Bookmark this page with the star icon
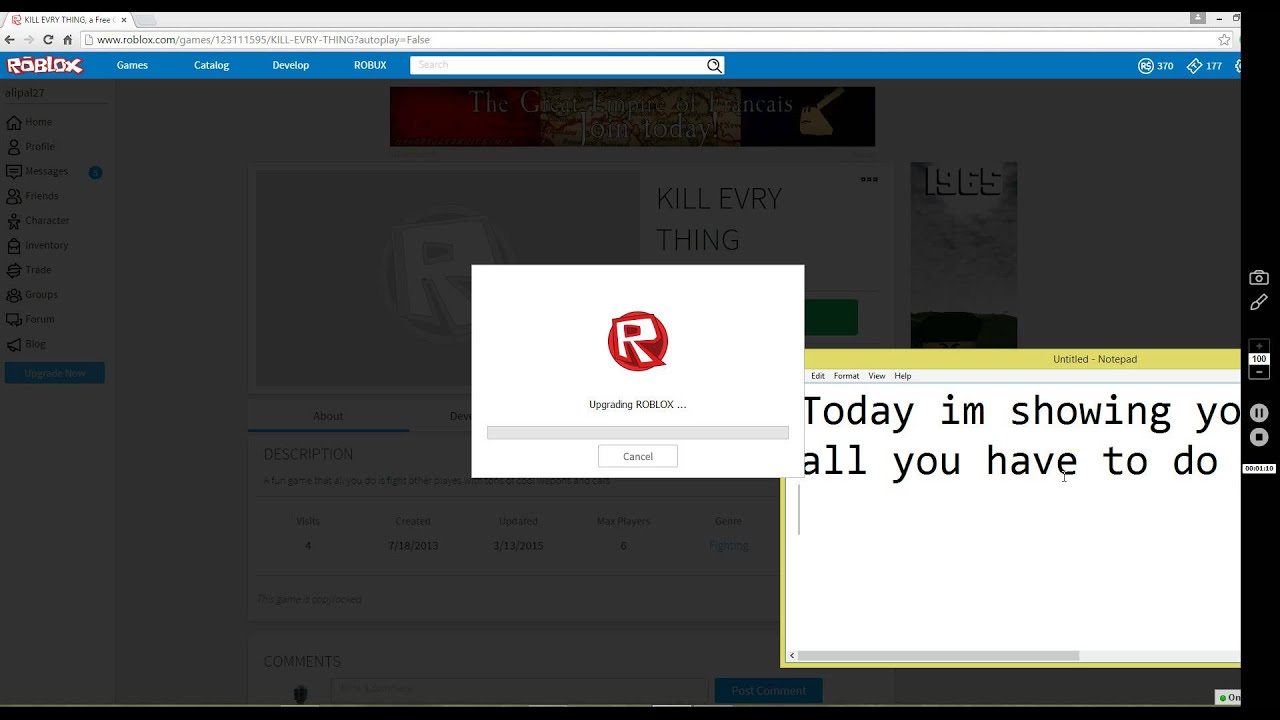This screenshot has width=1280, height=720. pos(1224,40)
